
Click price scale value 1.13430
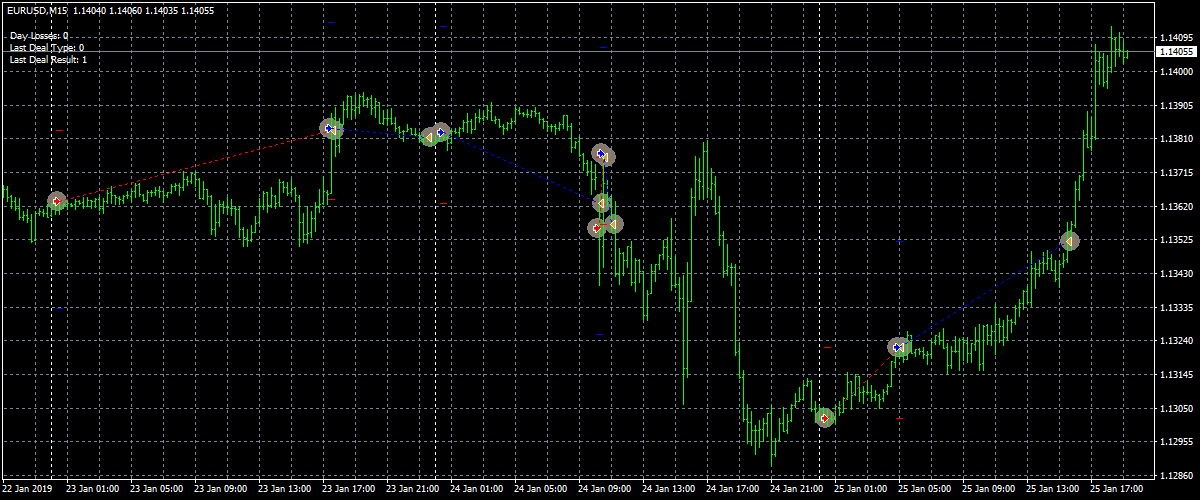pyautogui.click(x=1177, y=274)
